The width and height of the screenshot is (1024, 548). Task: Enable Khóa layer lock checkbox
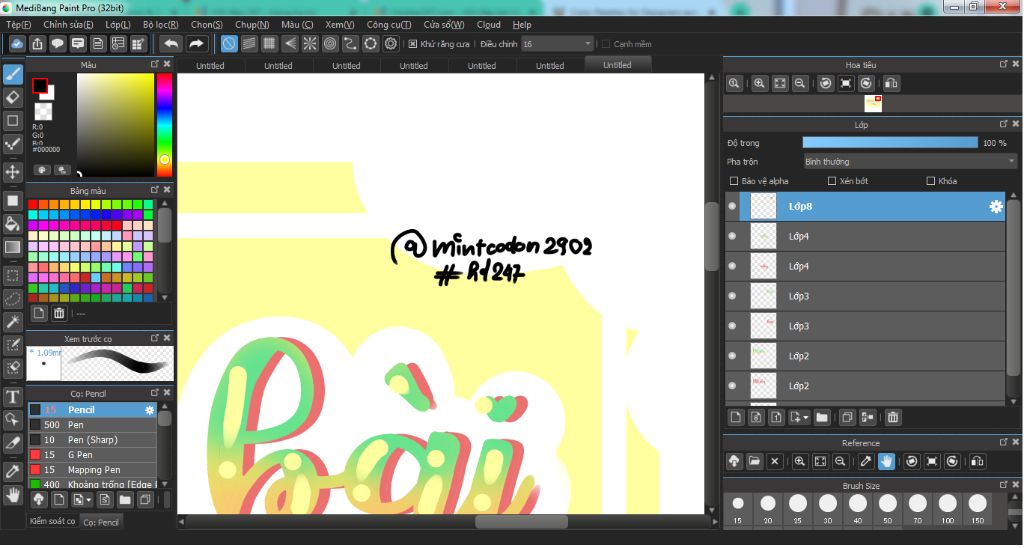931,181
